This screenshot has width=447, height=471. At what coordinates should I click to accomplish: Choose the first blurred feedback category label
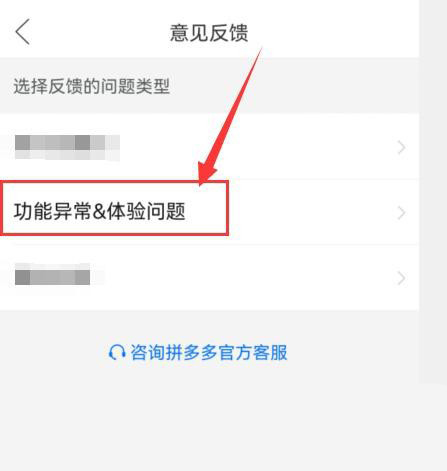[67, 147]
